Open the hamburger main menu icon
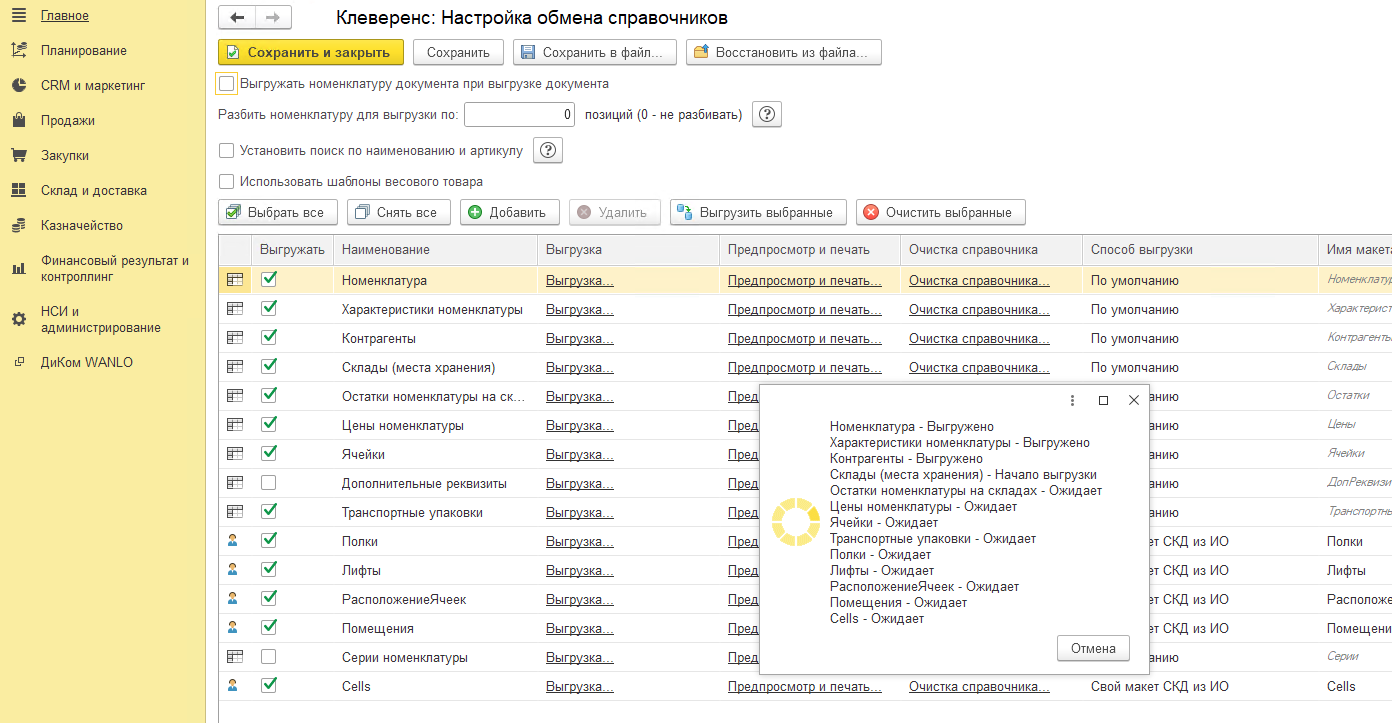The width and height of the screenshot is (1392, 723). coord(18,16)
